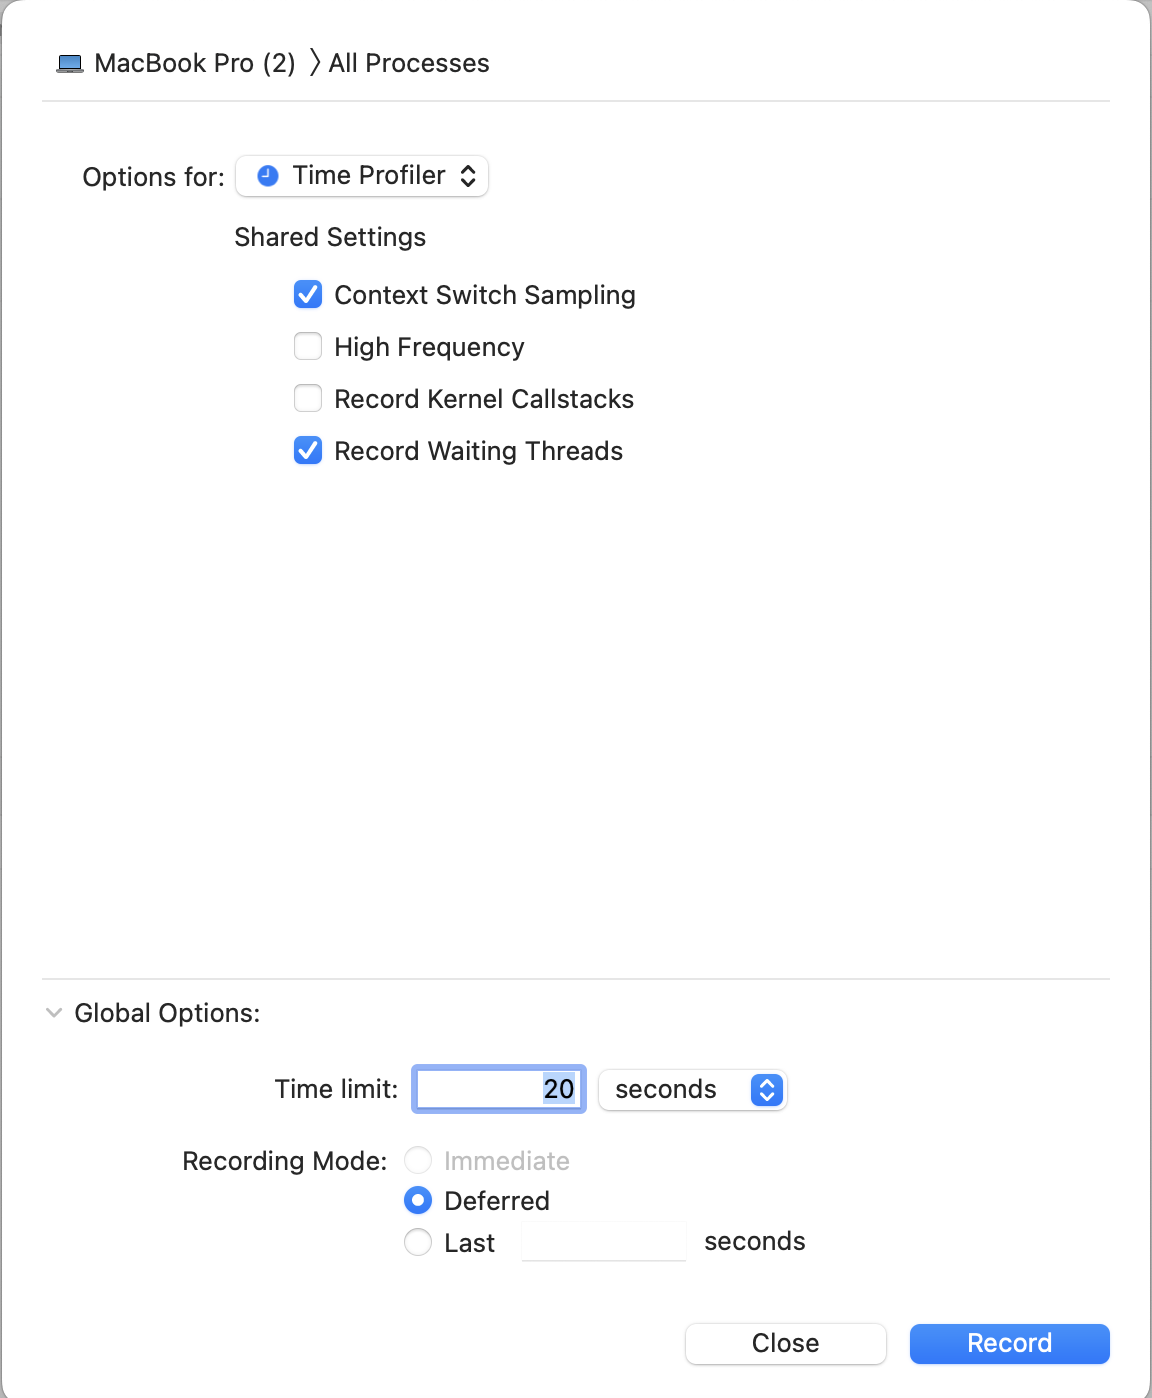Click the MacBook Pro laptop icon
The width and height of the screenshot is (1152, 1398).
(x=69, y=64)
